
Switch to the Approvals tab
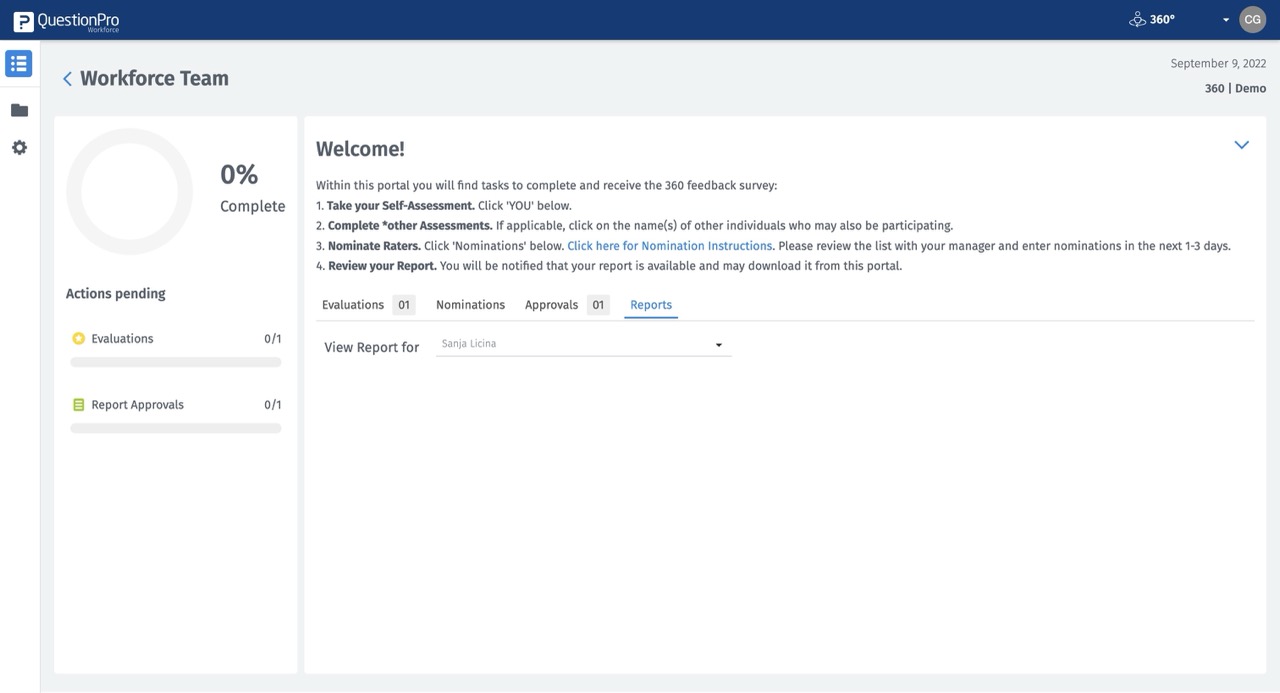tap(550, 304)
